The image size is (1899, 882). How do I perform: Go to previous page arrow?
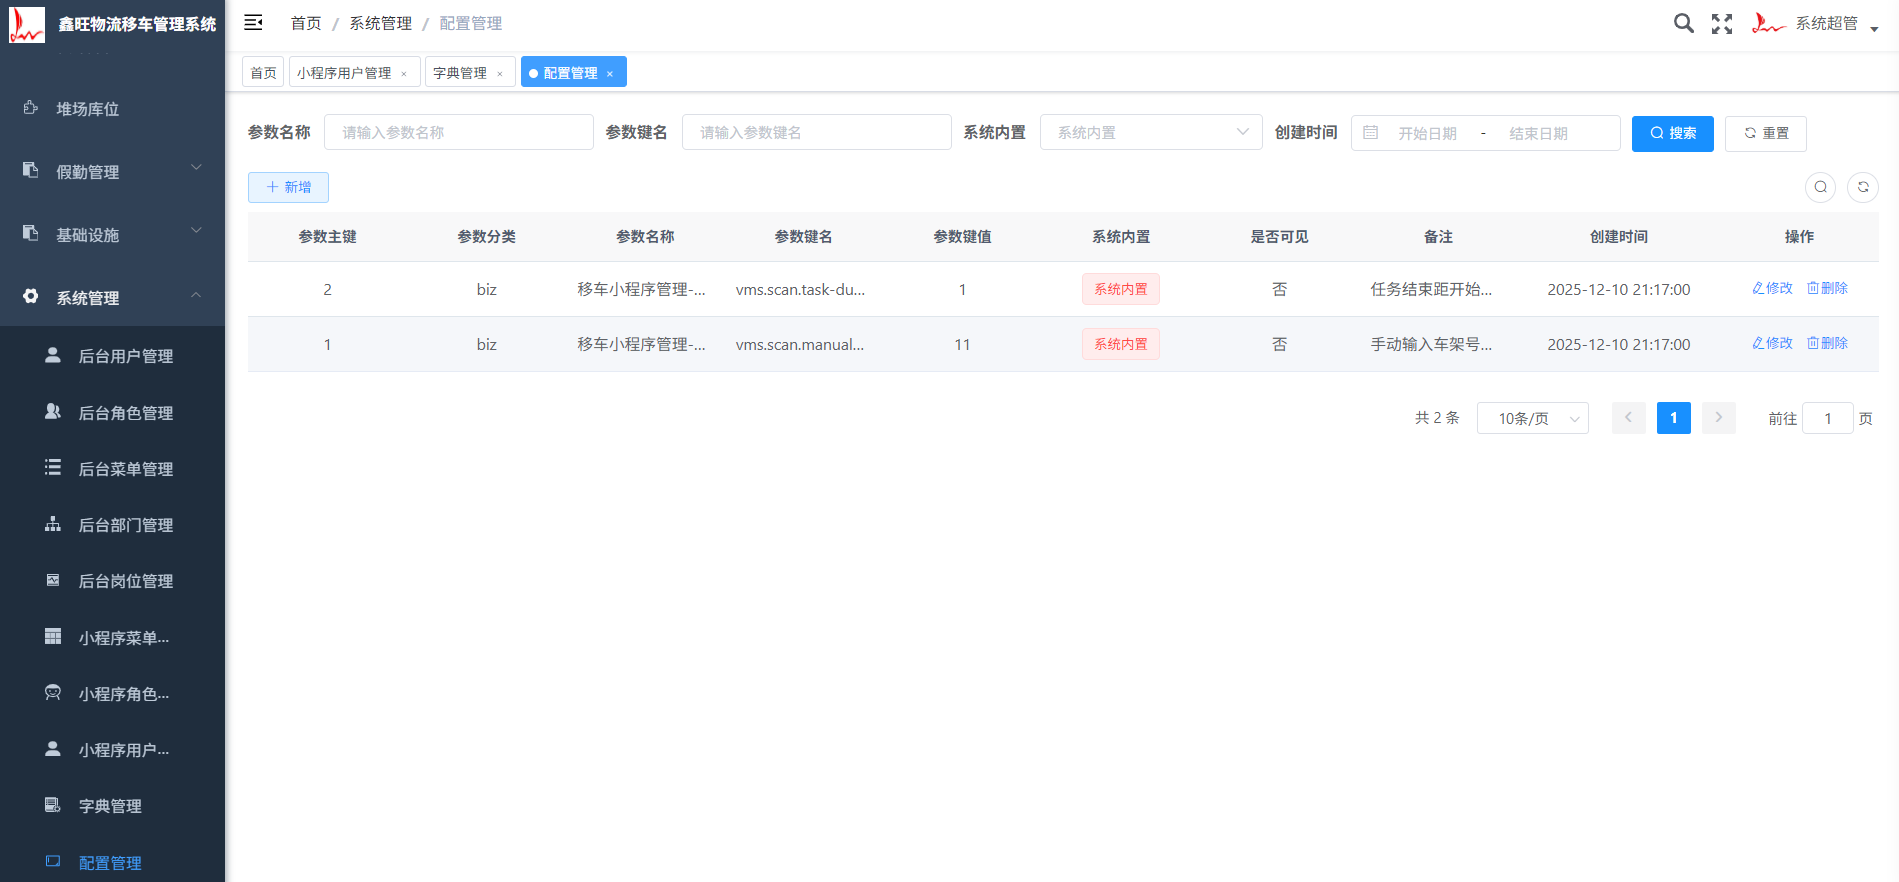[1628, 418]
